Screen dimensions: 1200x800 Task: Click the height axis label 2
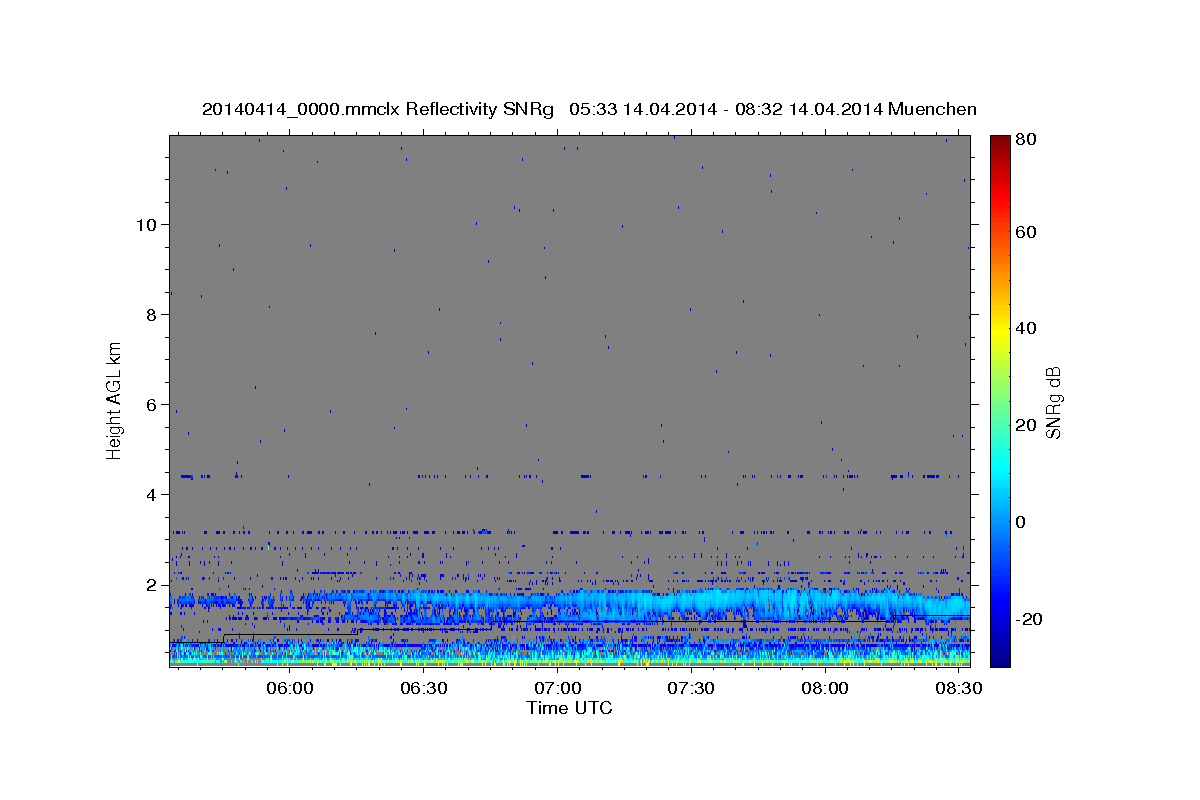tap(152, 584)
